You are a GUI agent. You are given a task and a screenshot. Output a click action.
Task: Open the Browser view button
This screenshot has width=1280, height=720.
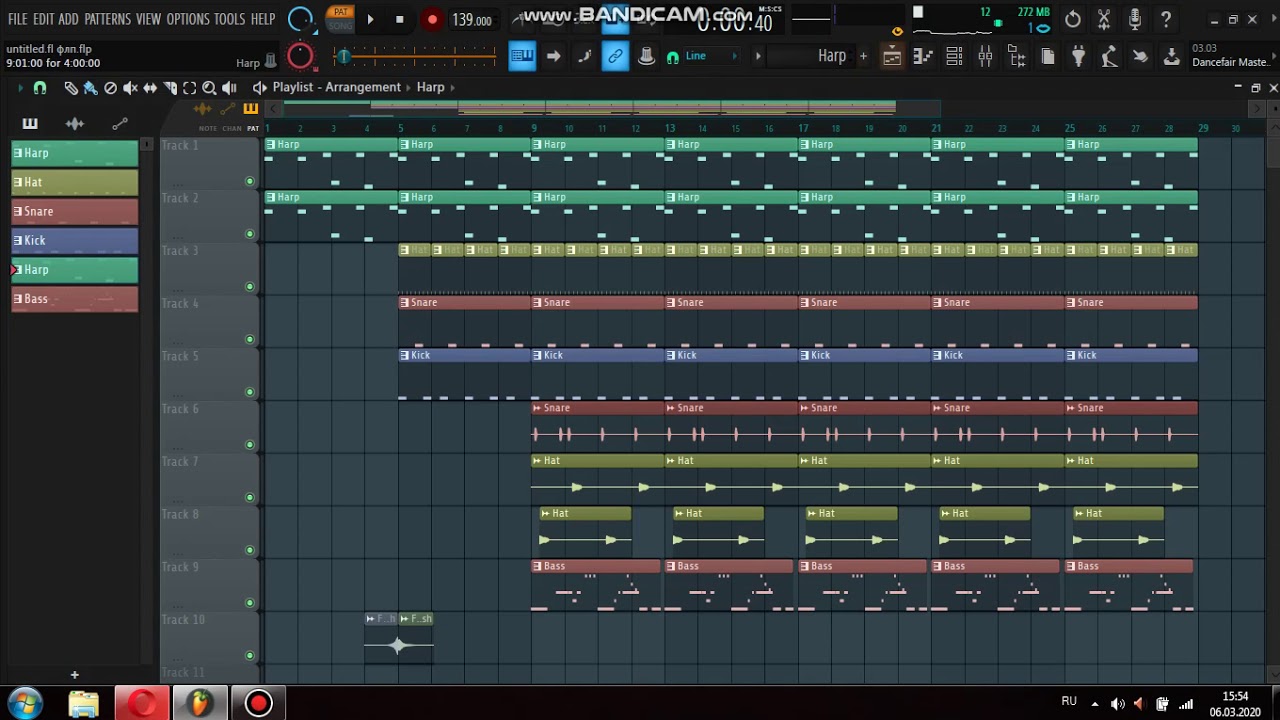(x=1017, y=57)
